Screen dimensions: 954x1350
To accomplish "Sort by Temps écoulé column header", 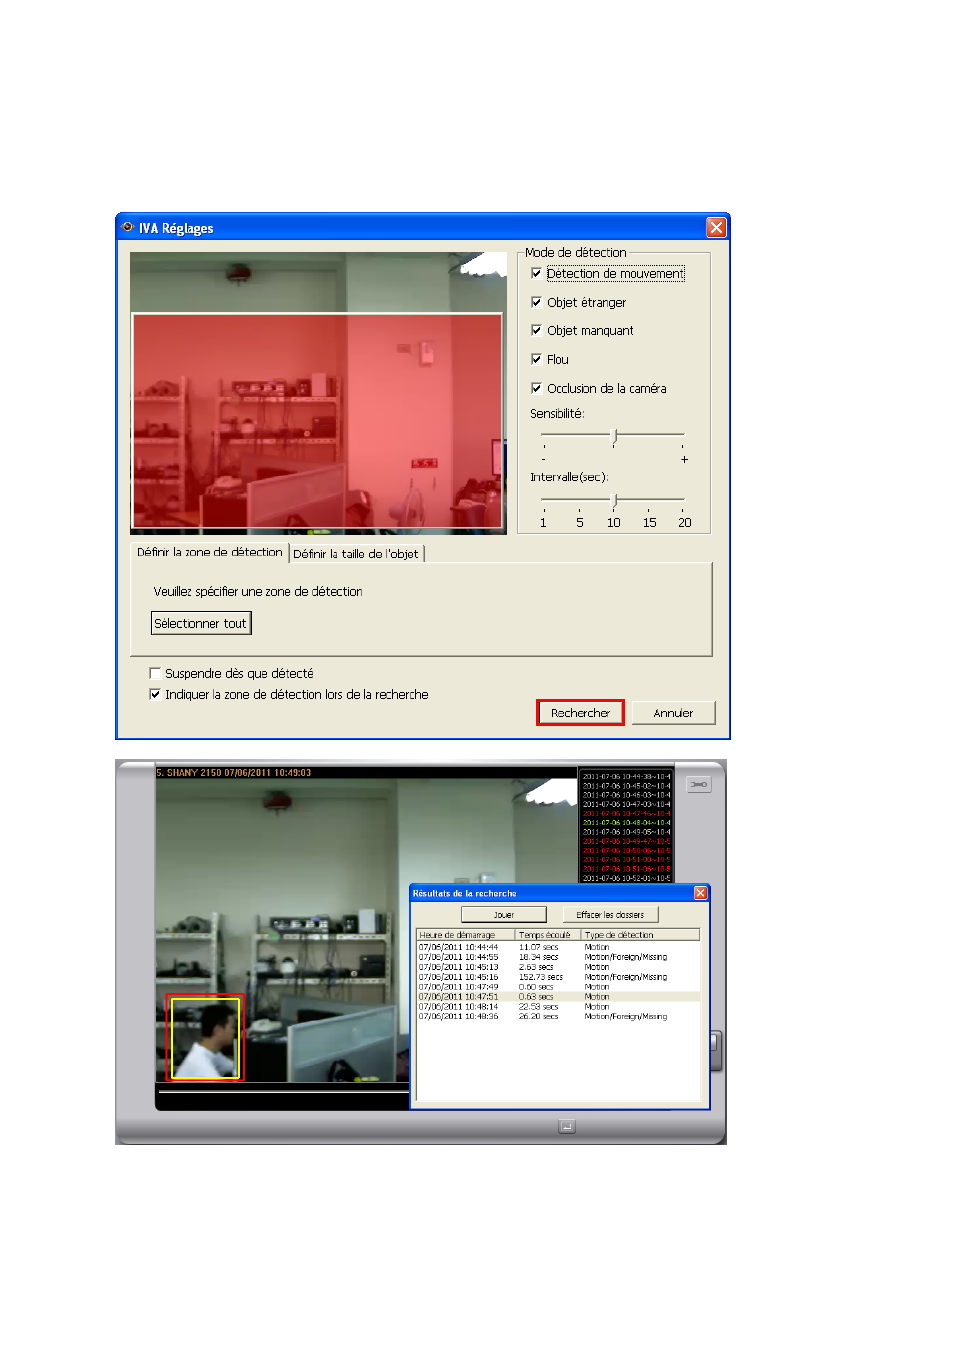I will coord(548,935).
